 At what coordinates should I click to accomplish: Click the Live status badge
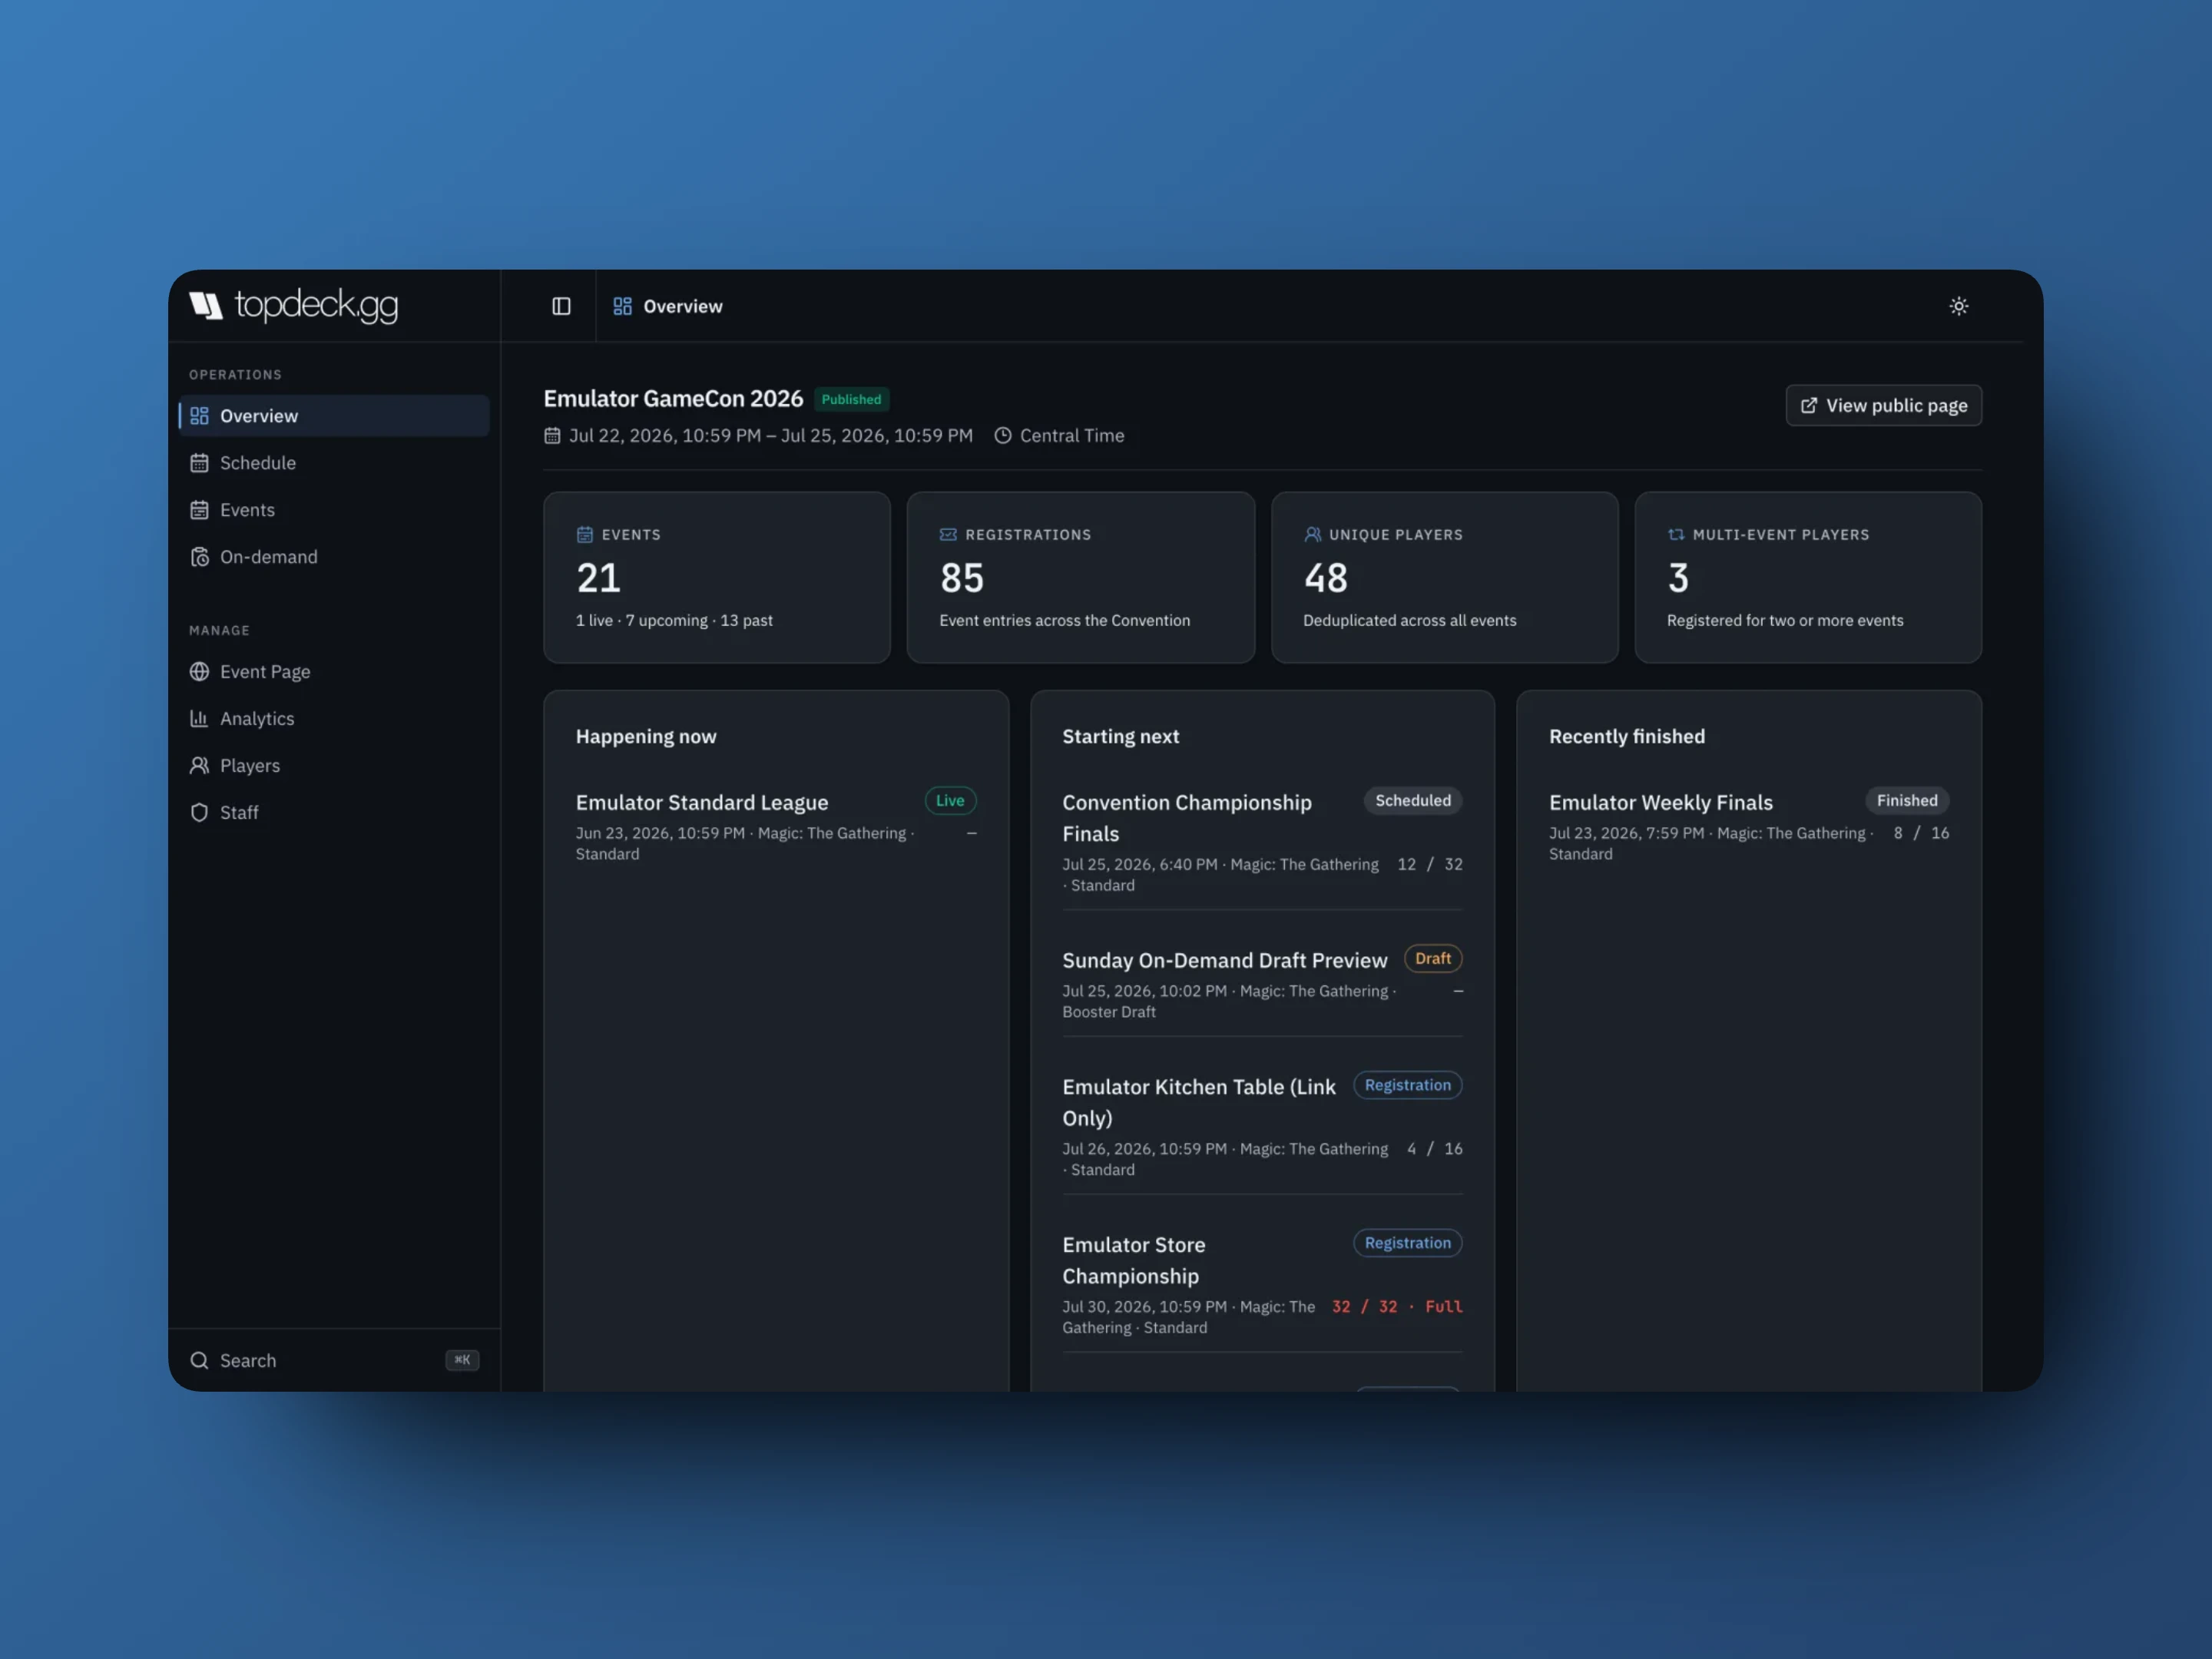click(950, 801)
